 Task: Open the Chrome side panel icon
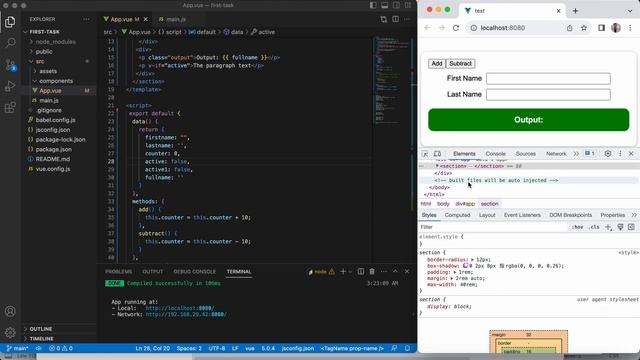(601, 28)
